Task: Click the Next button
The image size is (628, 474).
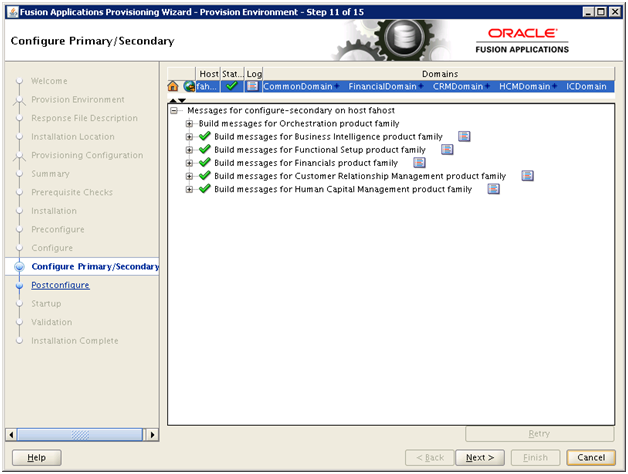Action: click(480, 458)
